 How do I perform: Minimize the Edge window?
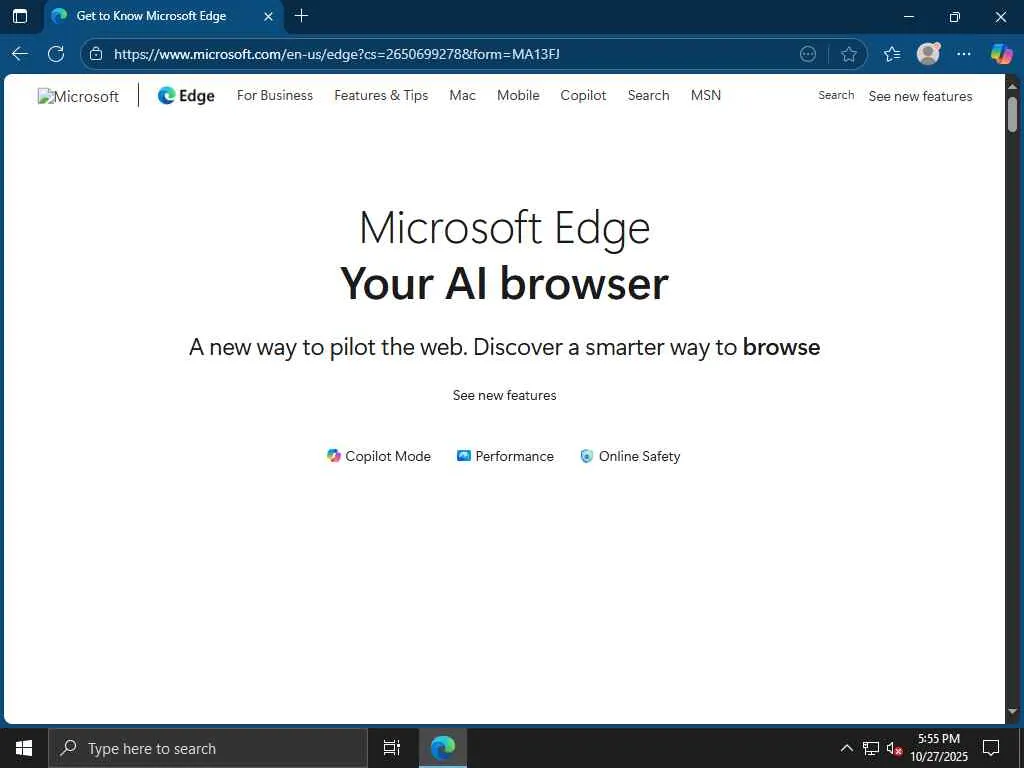908,16
